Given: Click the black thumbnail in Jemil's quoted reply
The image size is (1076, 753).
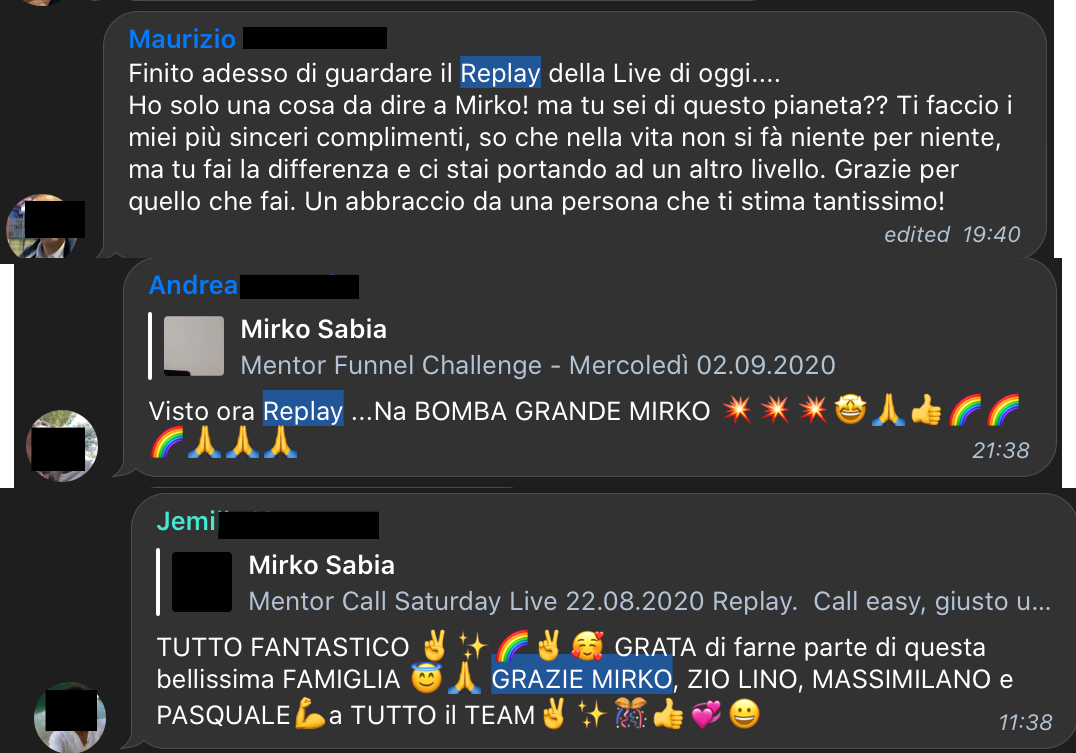Looking at the screenshot, I should coord(202,582).
